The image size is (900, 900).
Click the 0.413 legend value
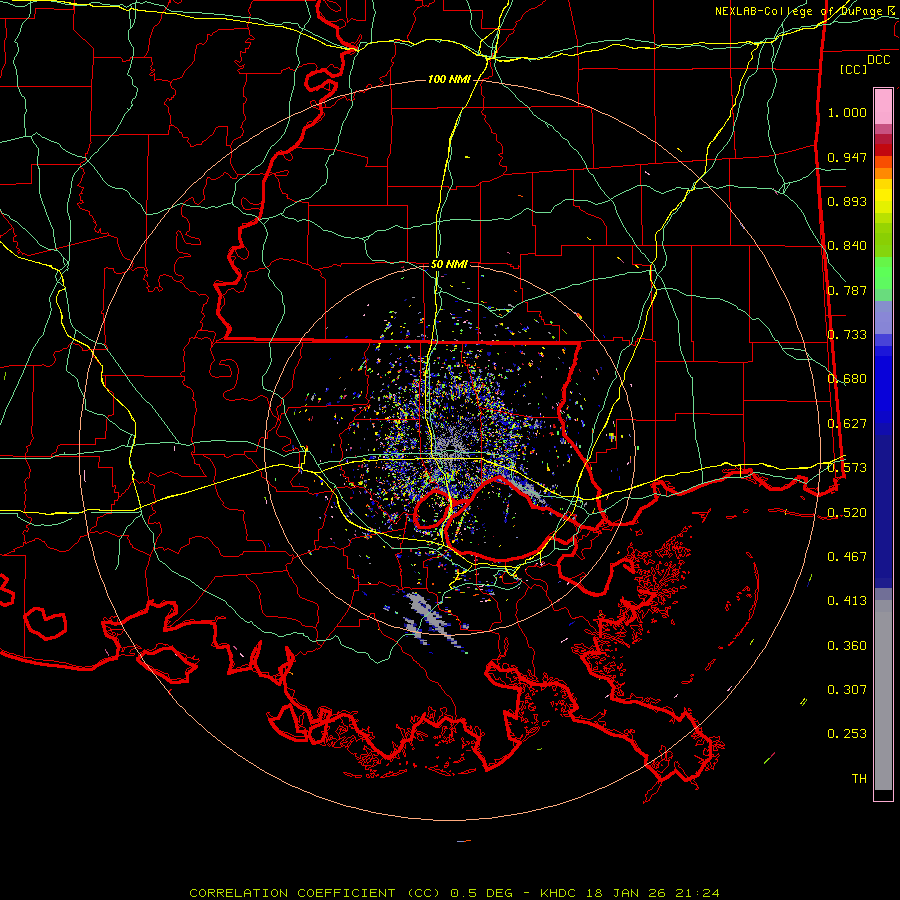pos(847,600)
